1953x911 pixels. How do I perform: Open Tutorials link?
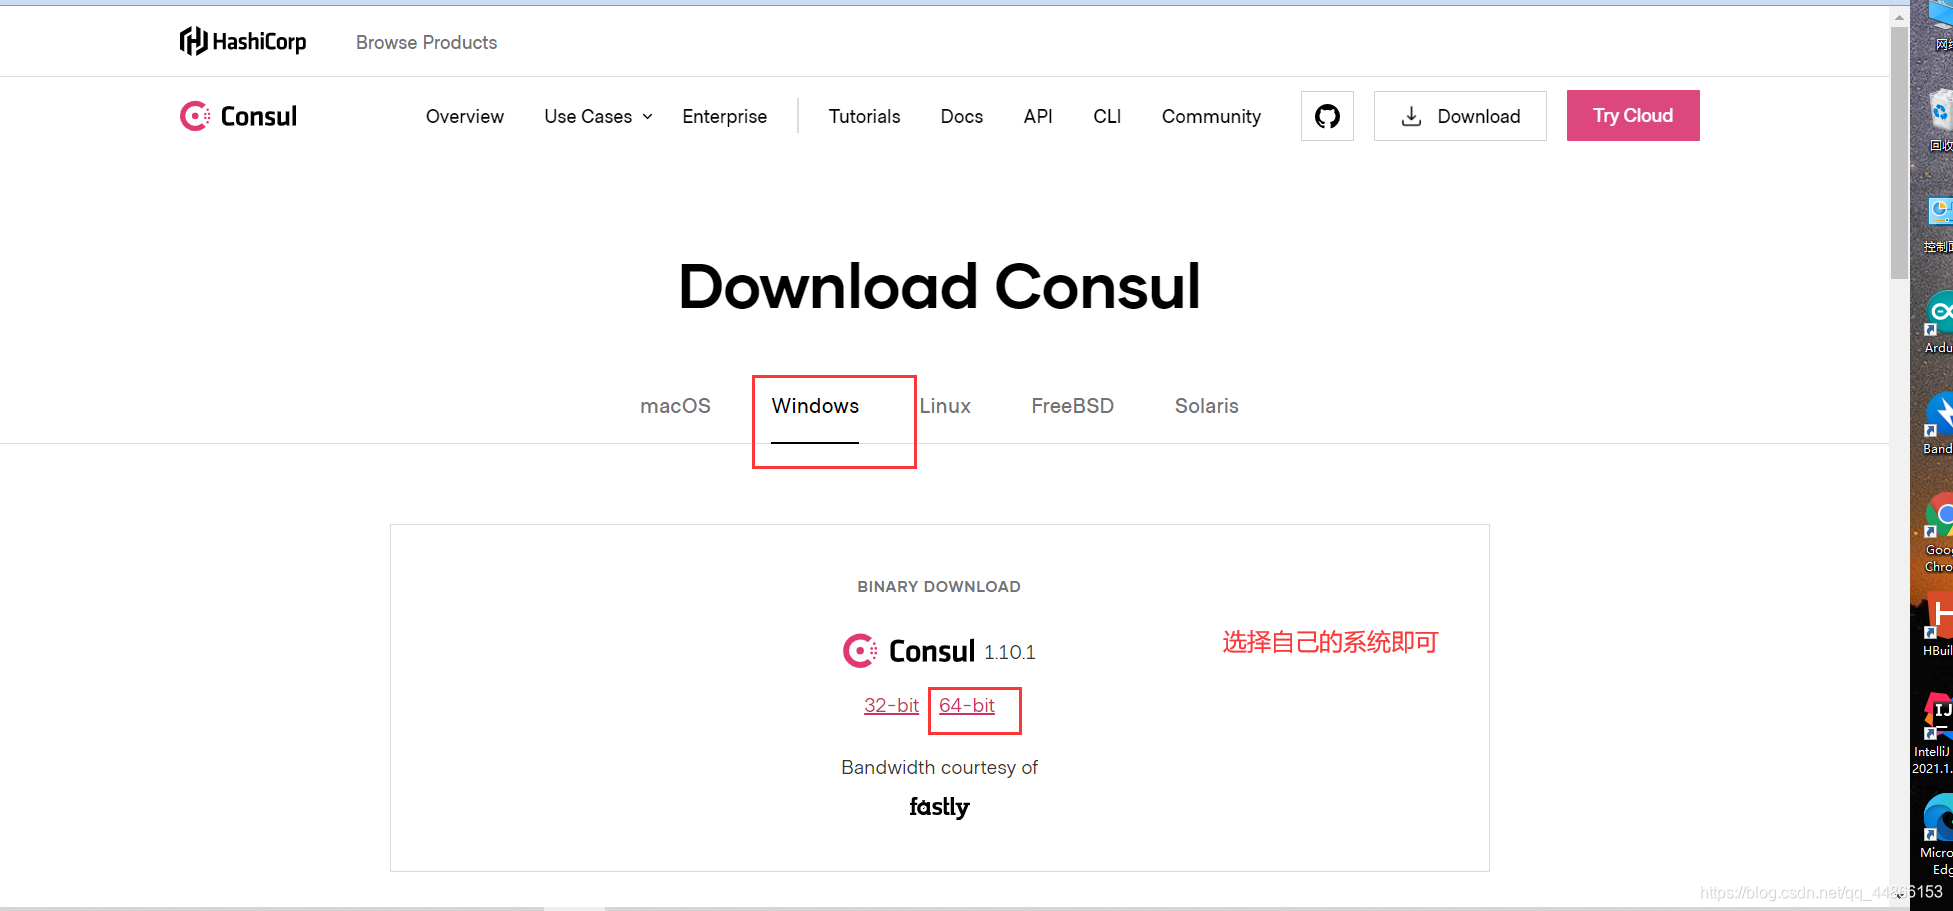(864, 116)
